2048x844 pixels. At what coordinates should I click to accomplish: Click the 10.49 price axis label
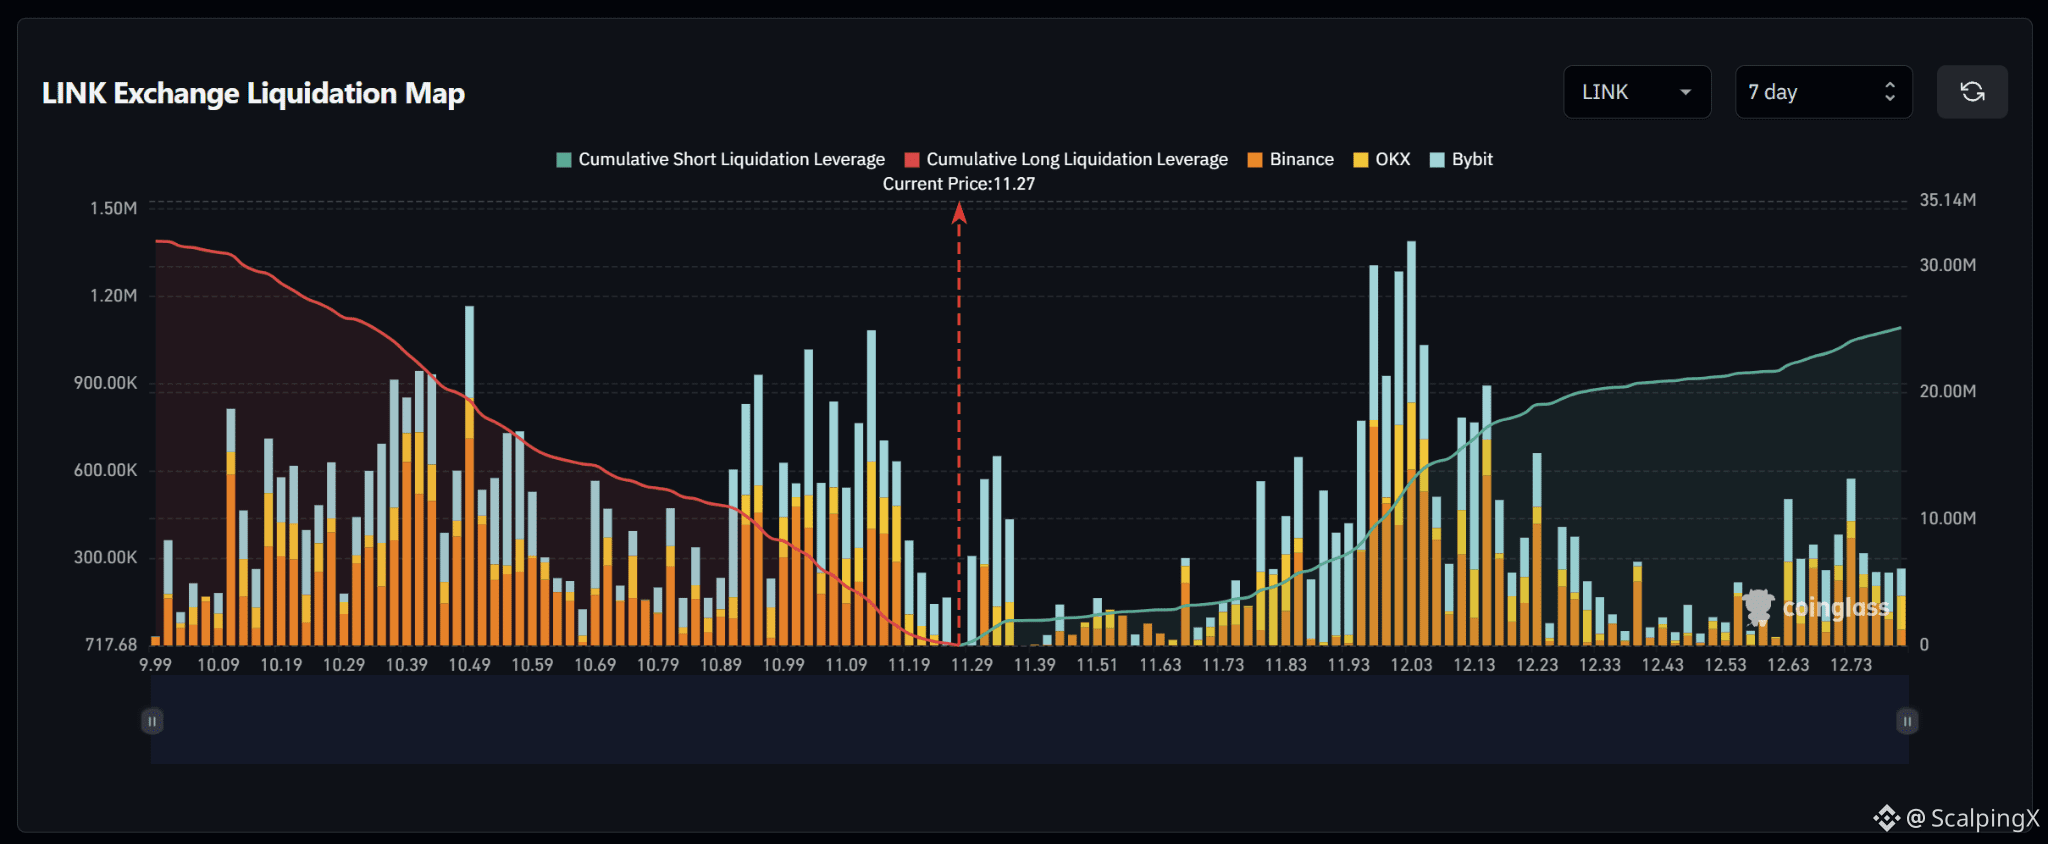469,665
